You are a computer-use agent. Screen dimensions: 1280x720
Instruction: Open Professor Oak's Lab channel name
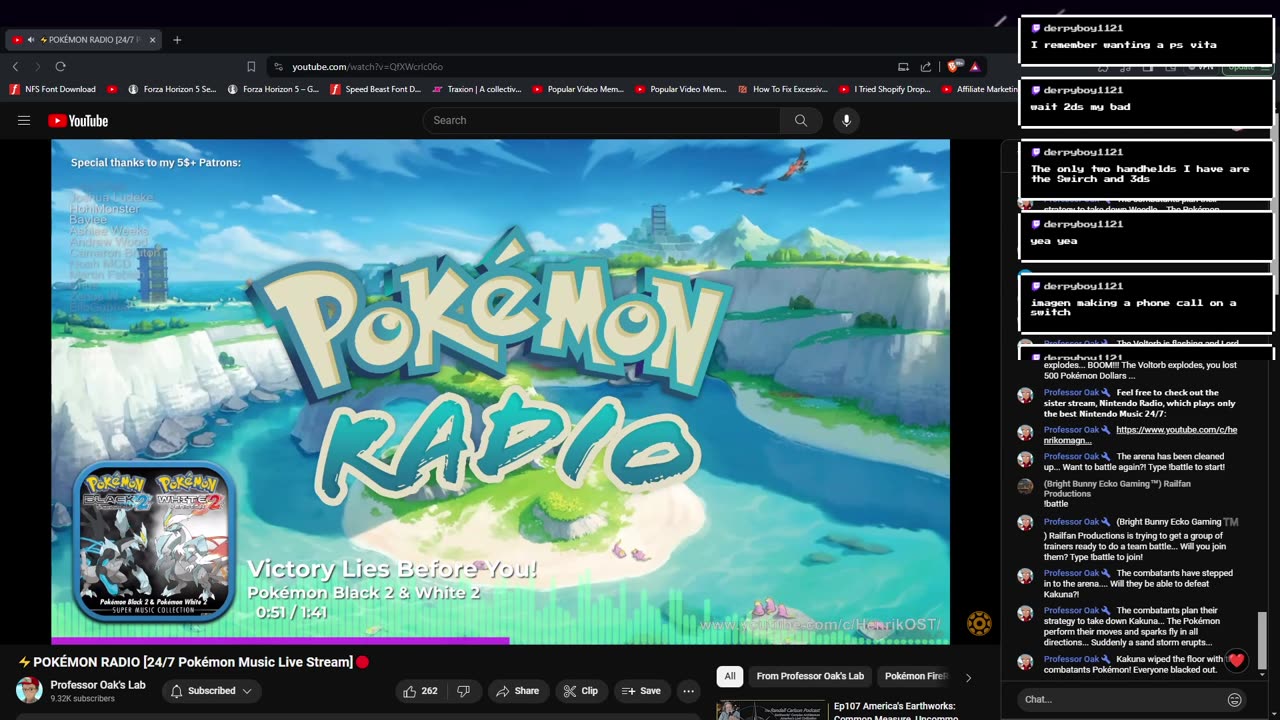click(98, 685)
